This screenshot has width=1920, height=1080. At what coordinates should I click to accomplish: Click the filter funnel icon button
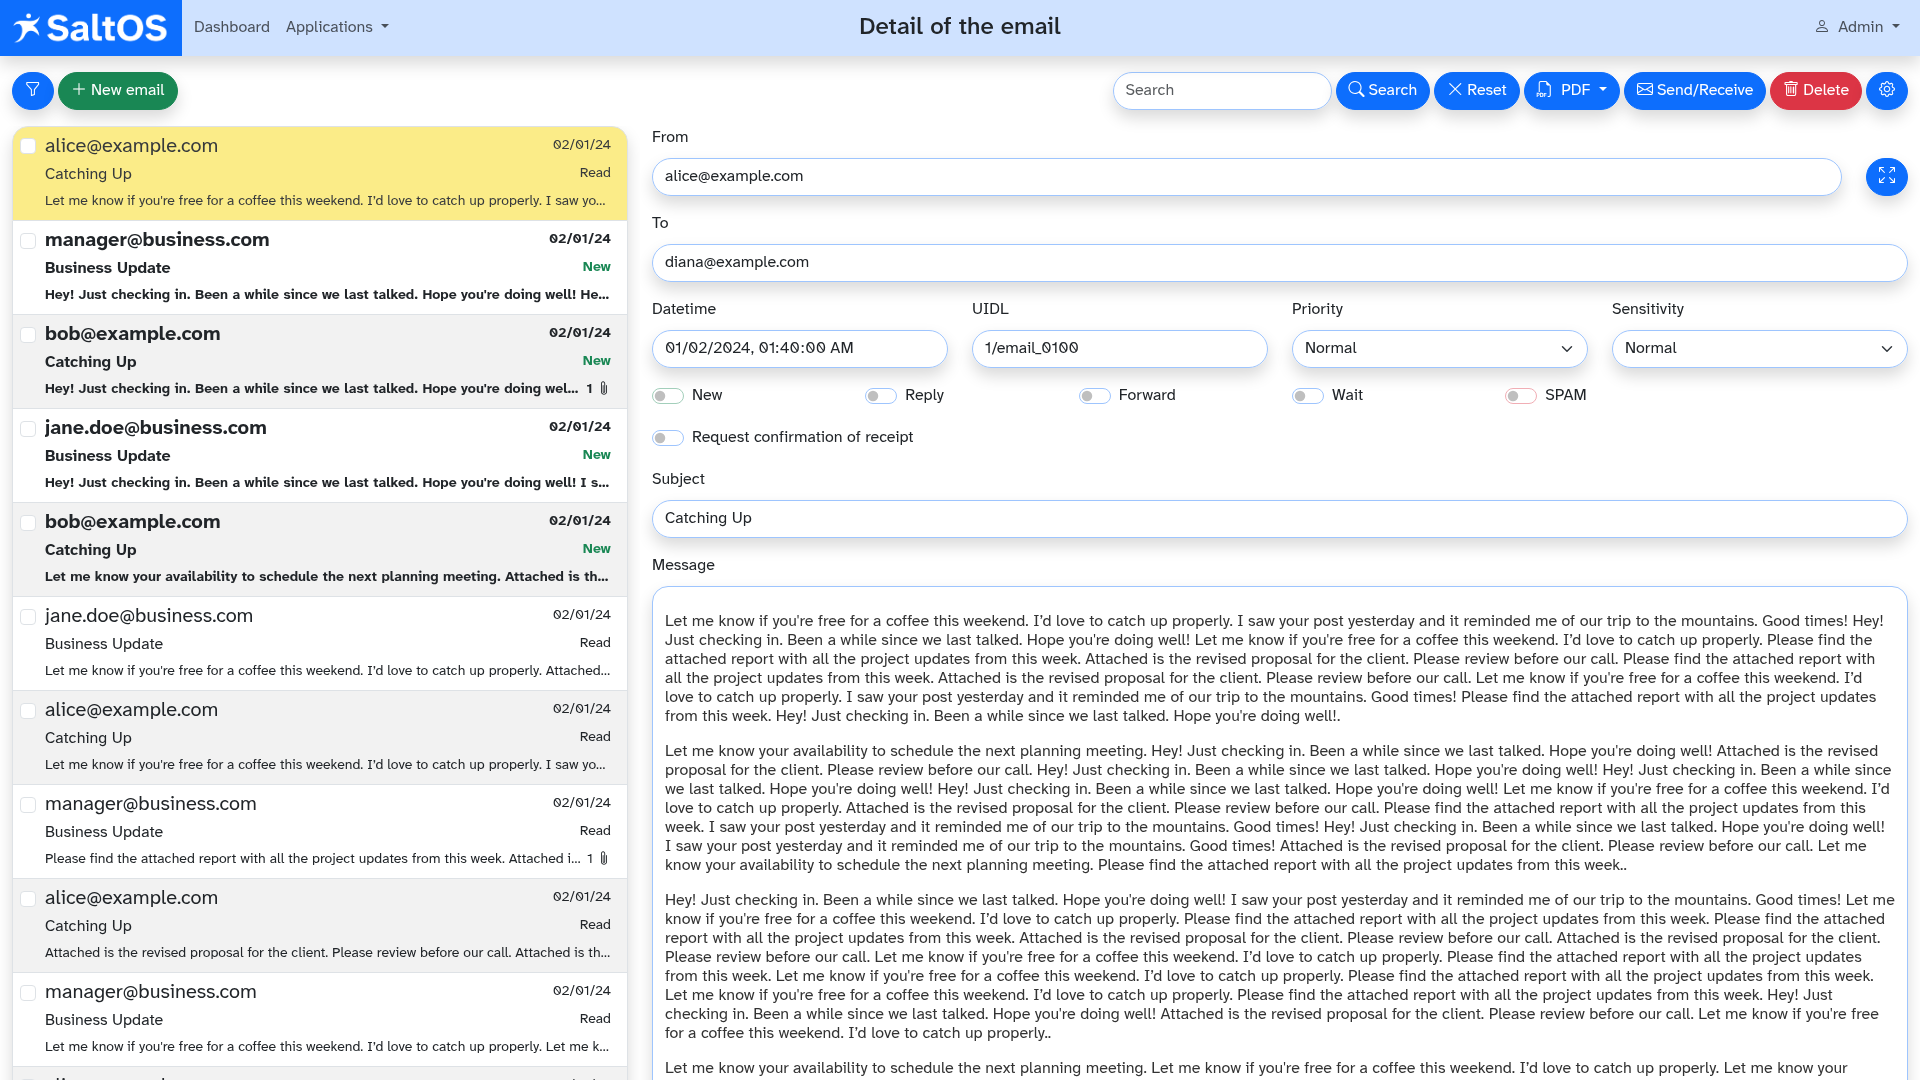click(x=32, y=90)
